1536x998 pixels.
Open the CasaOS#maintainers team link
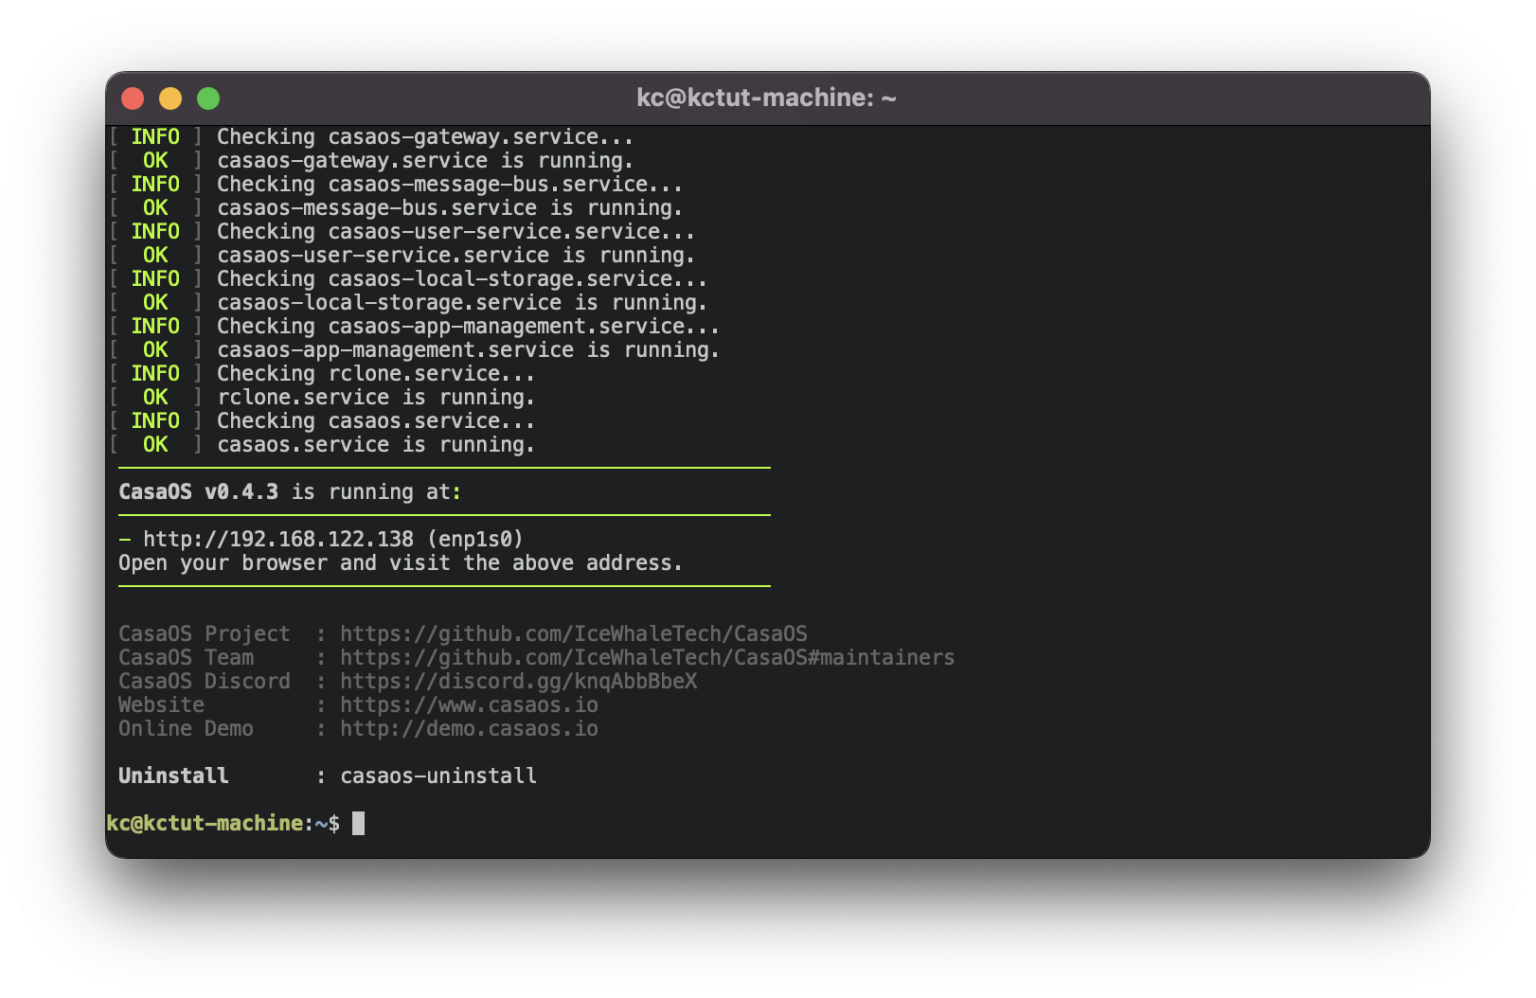pyautogui.click(x=647, y=658)
